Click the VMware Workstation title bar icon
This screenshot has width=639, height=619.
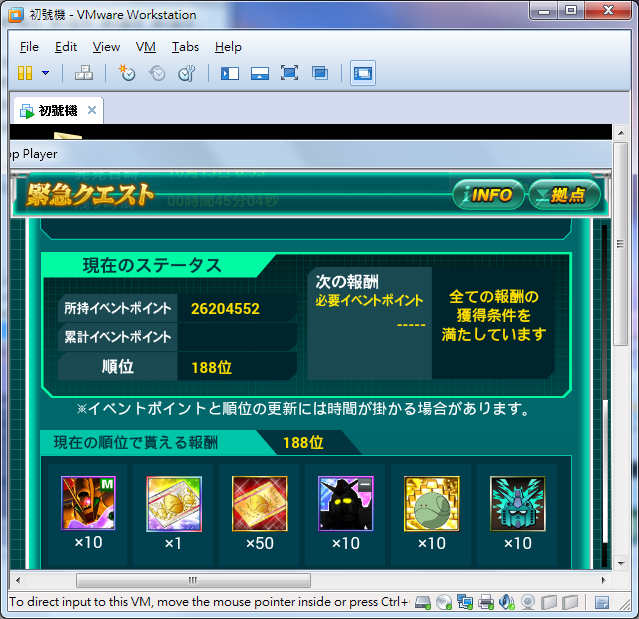coord(15,15)
